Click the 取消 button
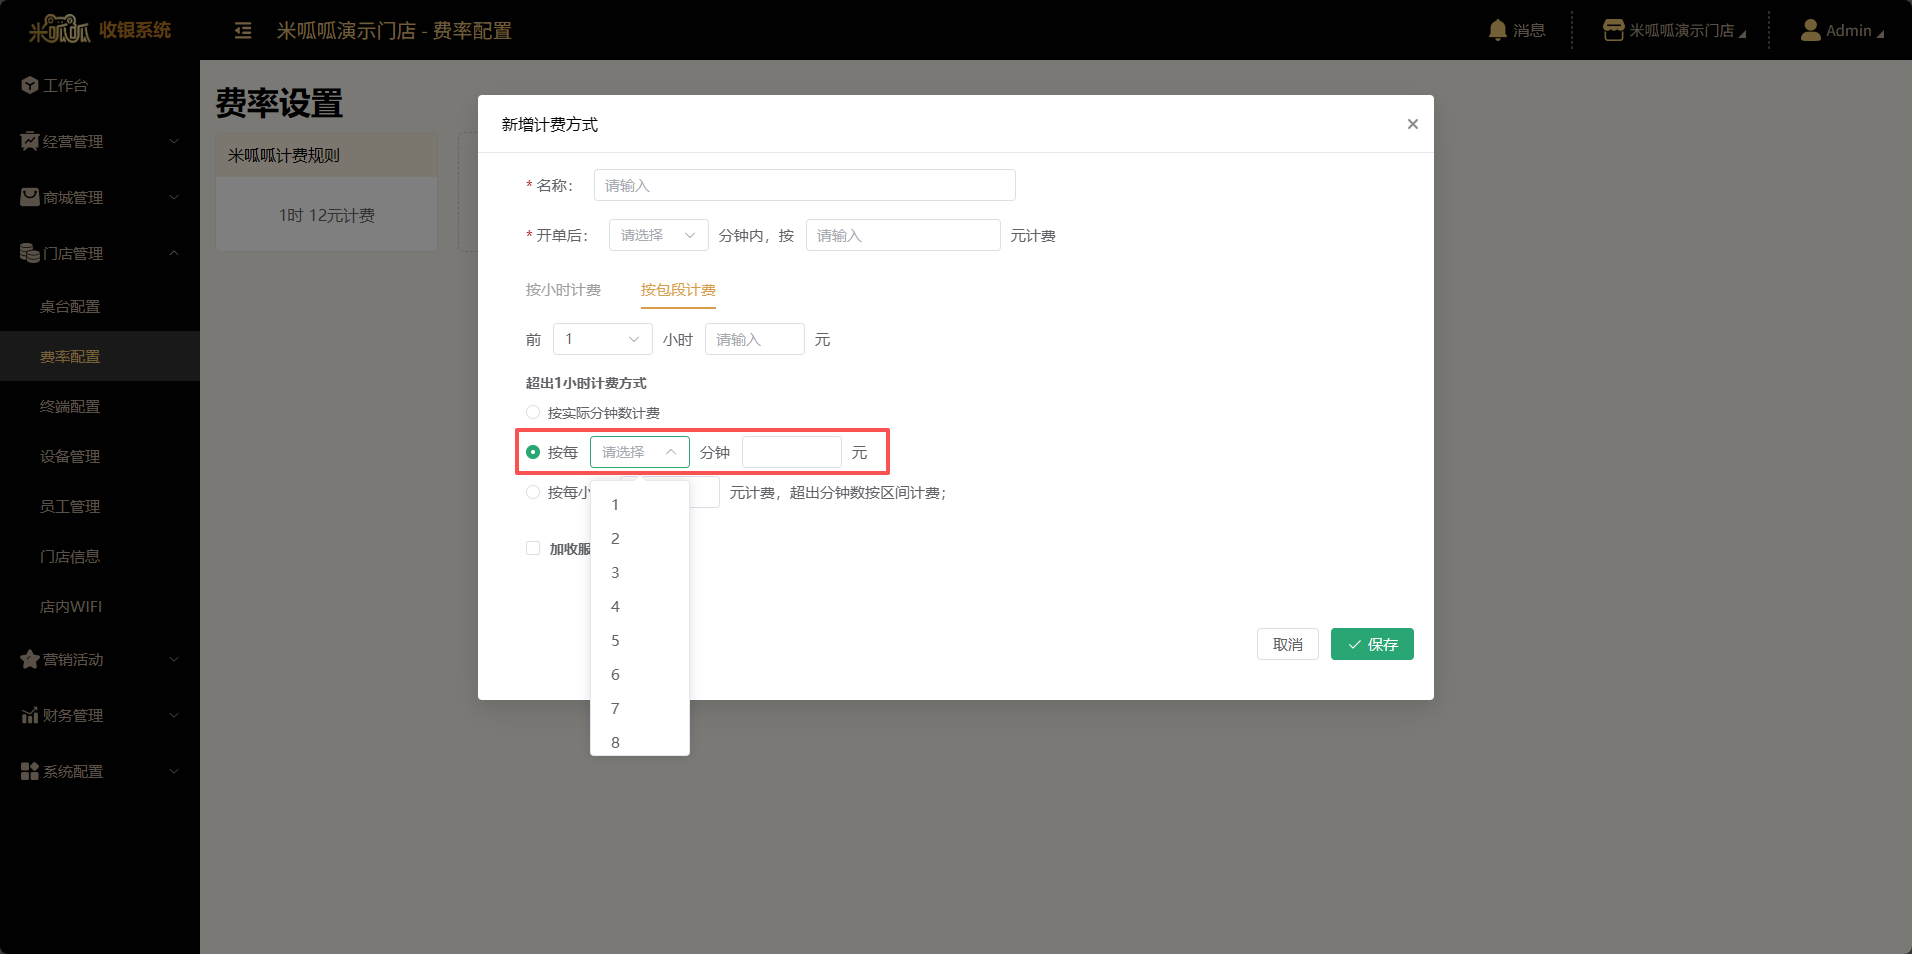 [x=1287, y=644]
